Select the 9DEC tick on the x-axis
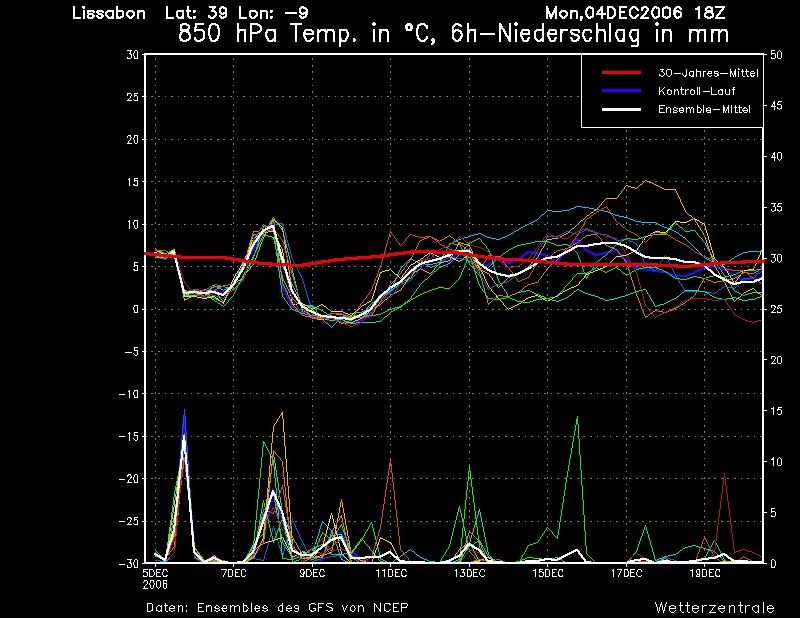 311,573
